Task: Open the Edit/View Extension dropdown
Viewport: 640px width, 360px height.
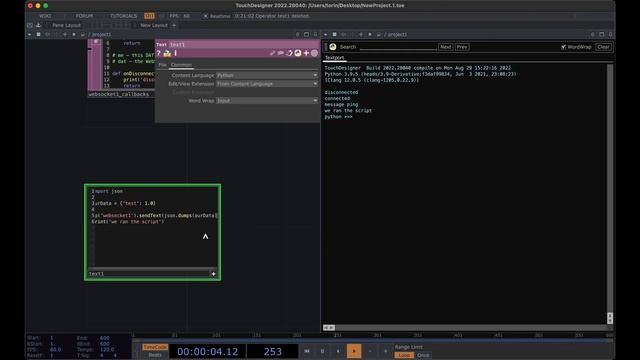Action: (x=267, y=84)
